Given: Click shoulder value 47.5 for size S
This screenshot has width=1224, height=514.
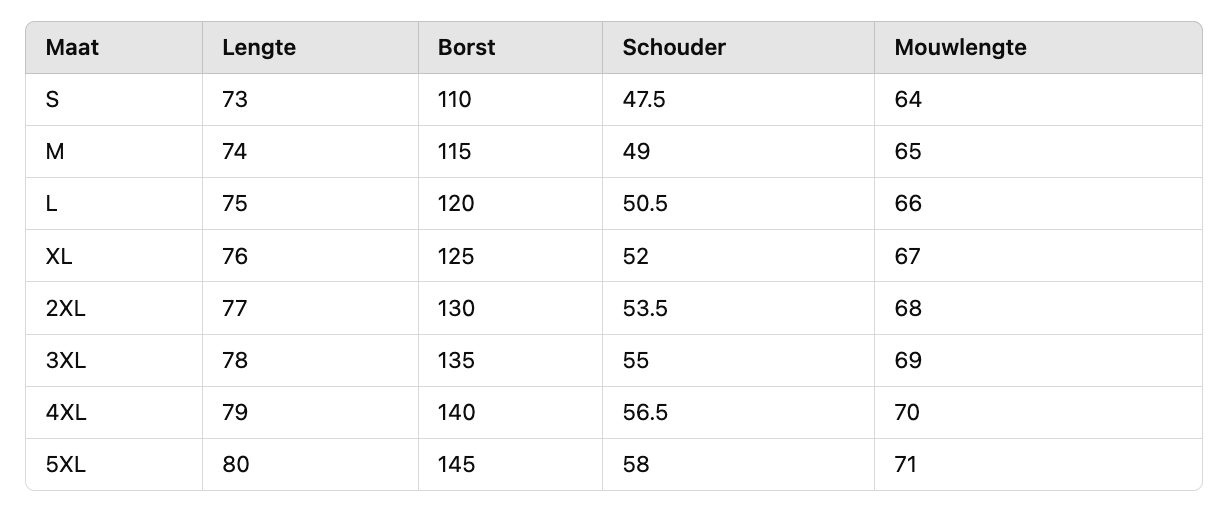Looking at the screenshot, I should point(644,100).
